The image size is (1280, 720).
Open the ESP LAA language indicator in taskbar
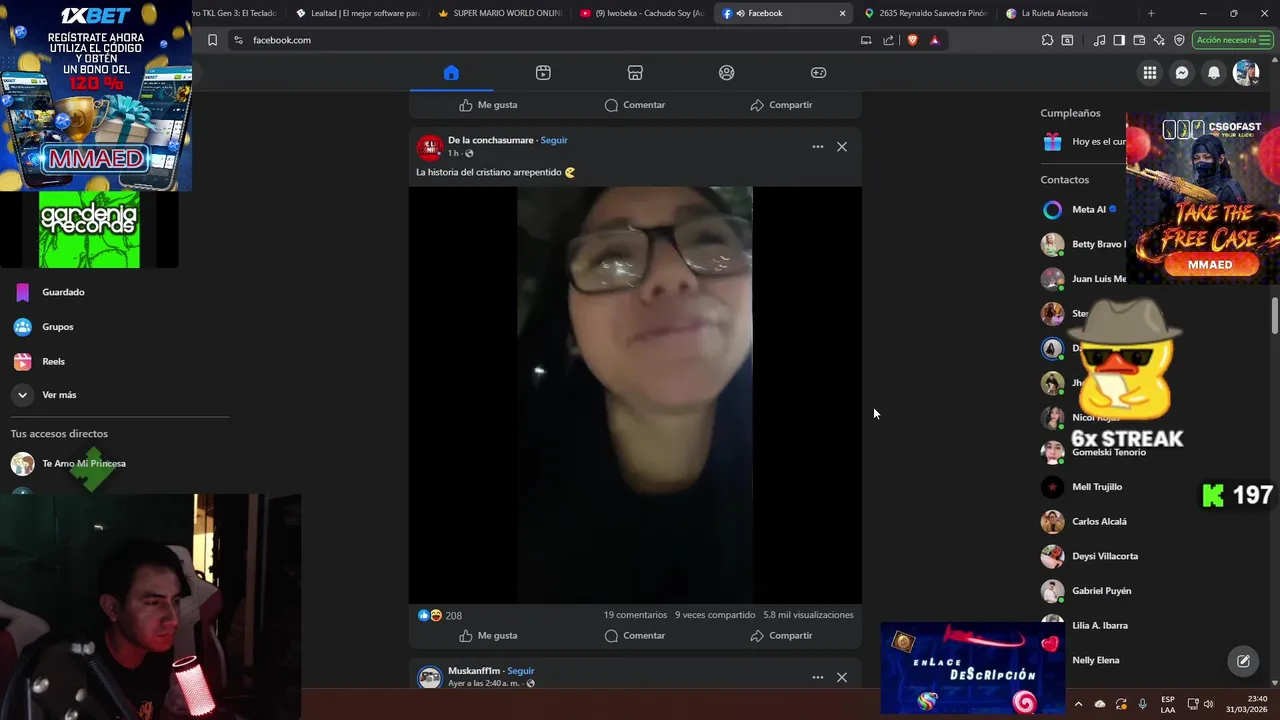pos(1168,704)
